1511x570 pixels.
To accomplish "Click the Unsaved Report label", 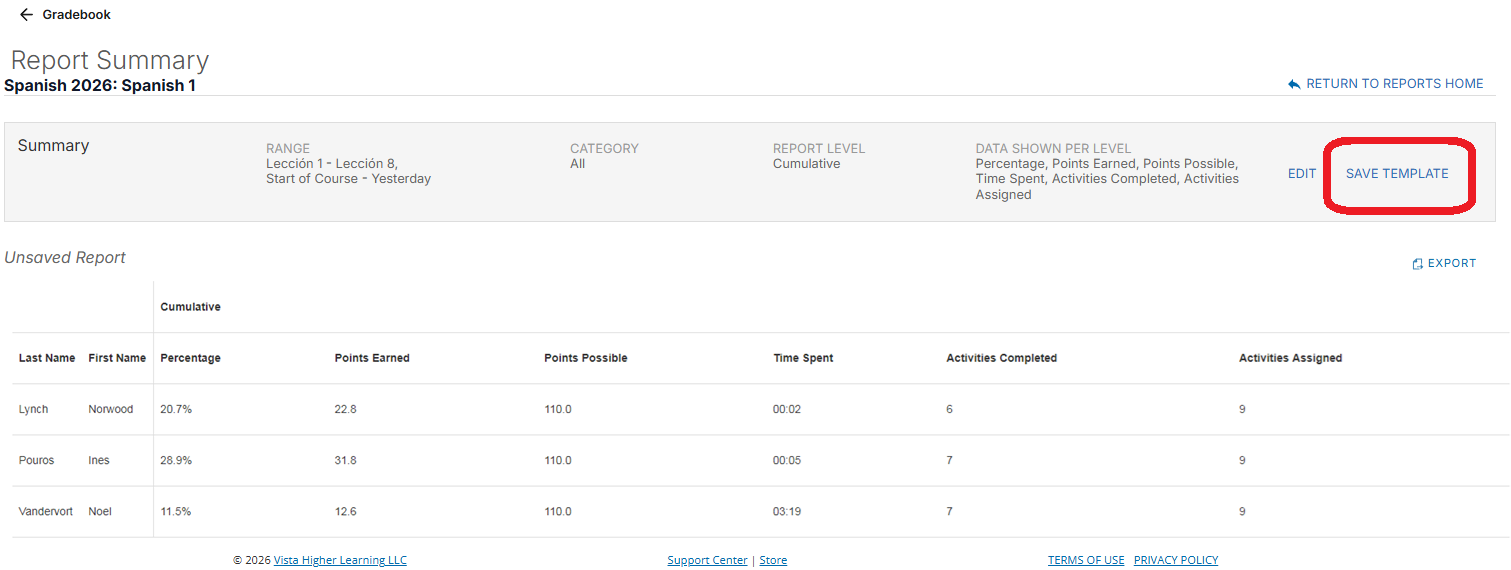I will point(65,258).
